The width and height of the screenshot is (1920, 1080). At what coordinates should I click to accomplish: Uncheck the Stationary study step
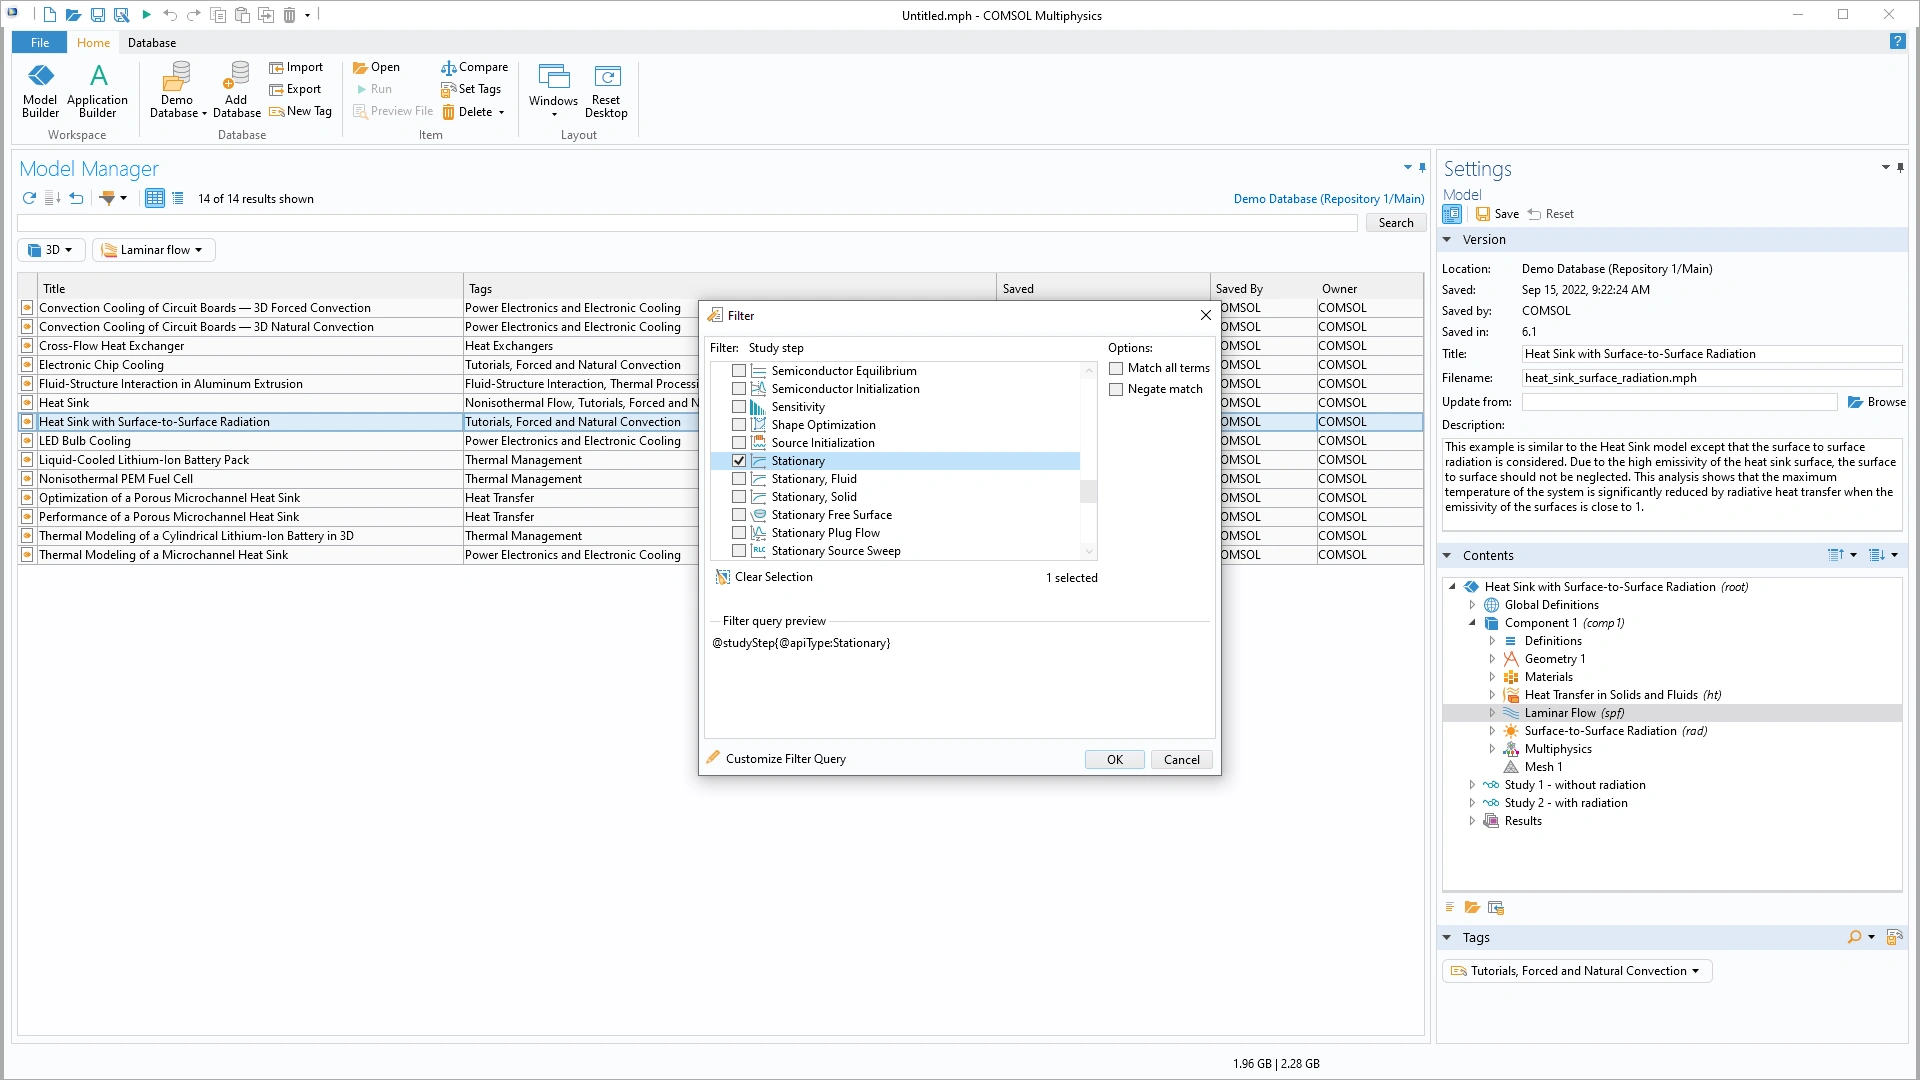pyautogui.click(x=739, y=461)
